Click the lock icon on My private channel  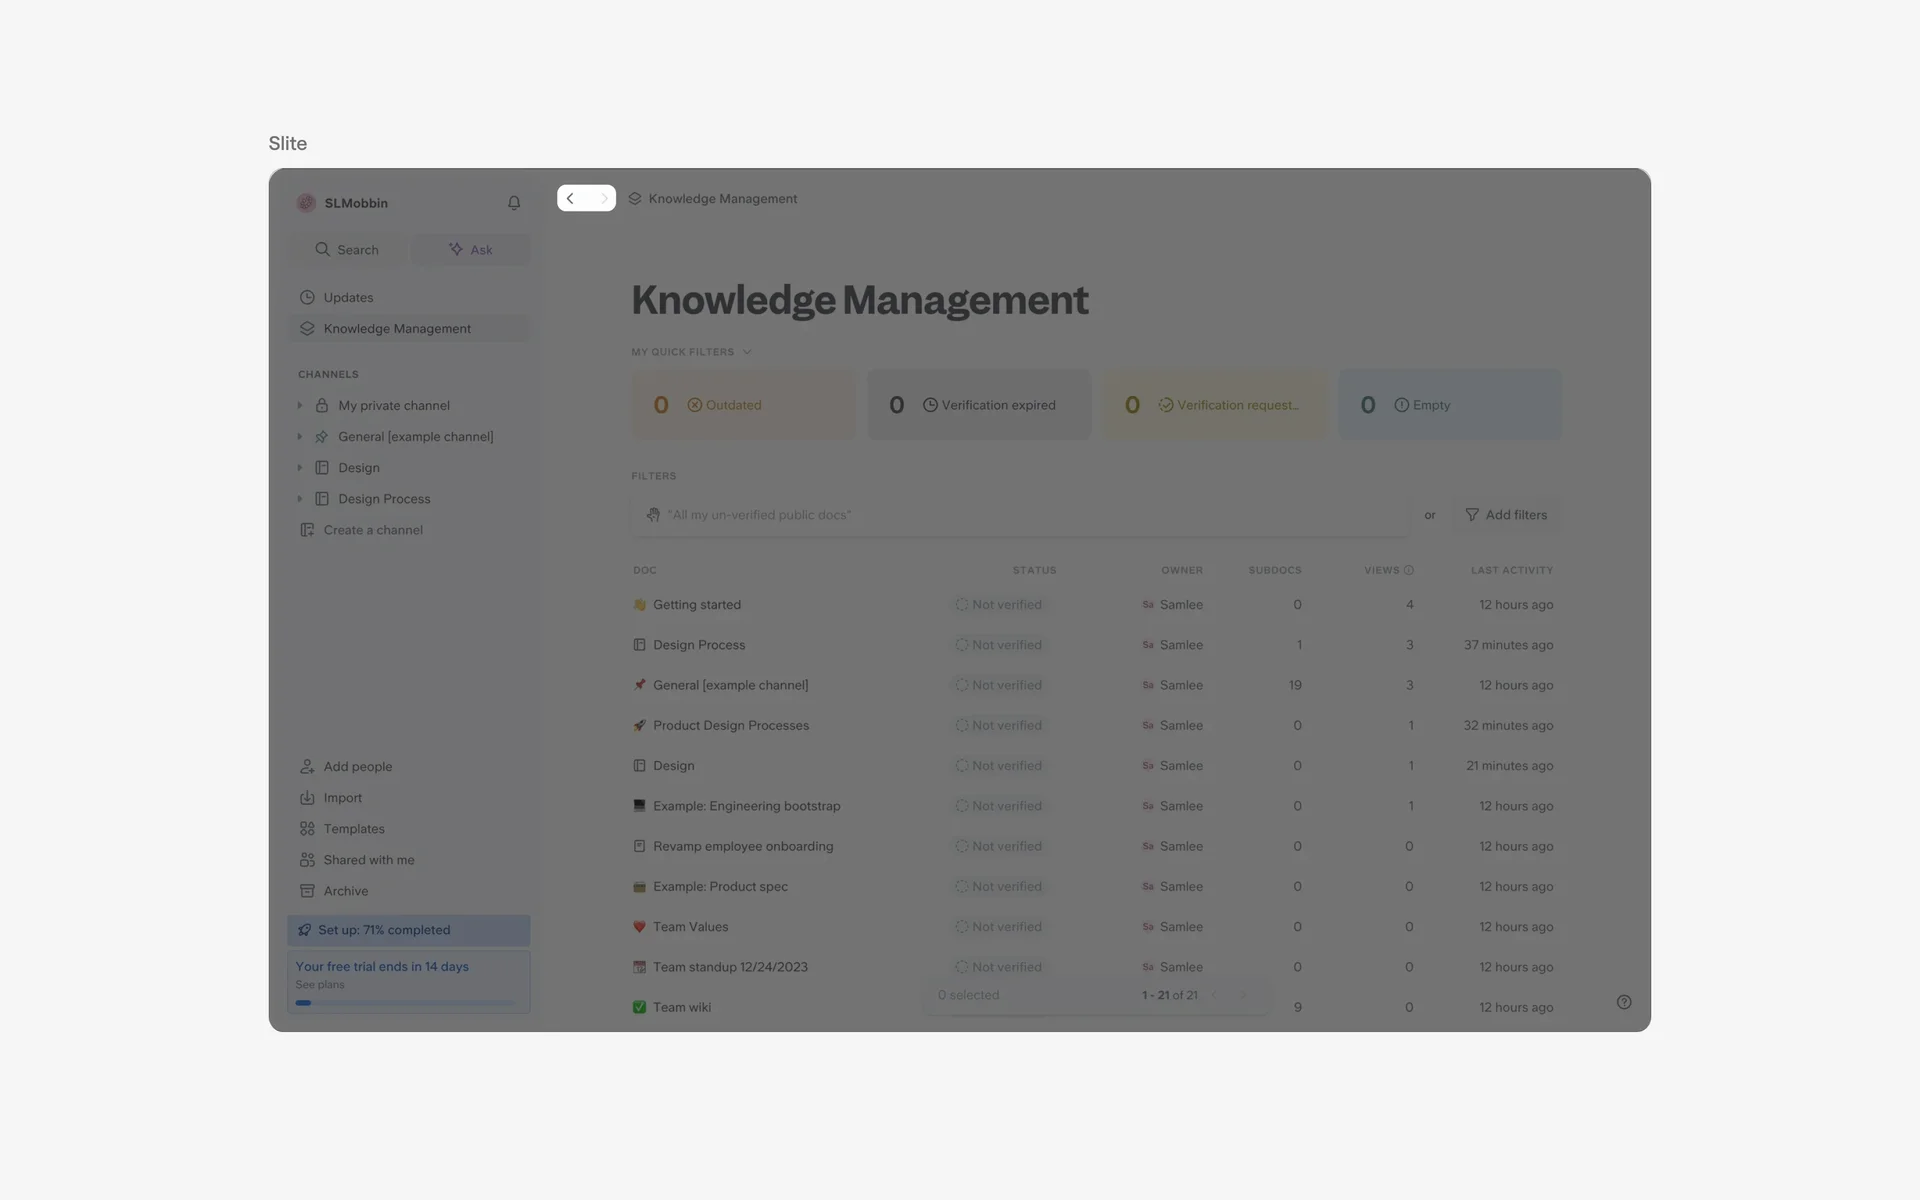click(x=321, y=405)
